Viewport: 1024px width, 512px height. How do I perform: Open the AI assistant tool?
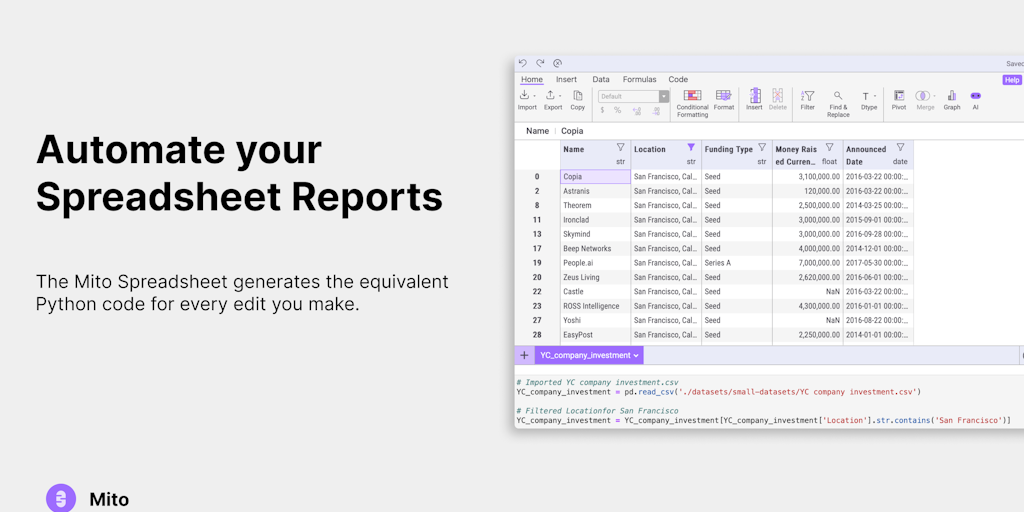pyautogui.click(x=976, y=97)
